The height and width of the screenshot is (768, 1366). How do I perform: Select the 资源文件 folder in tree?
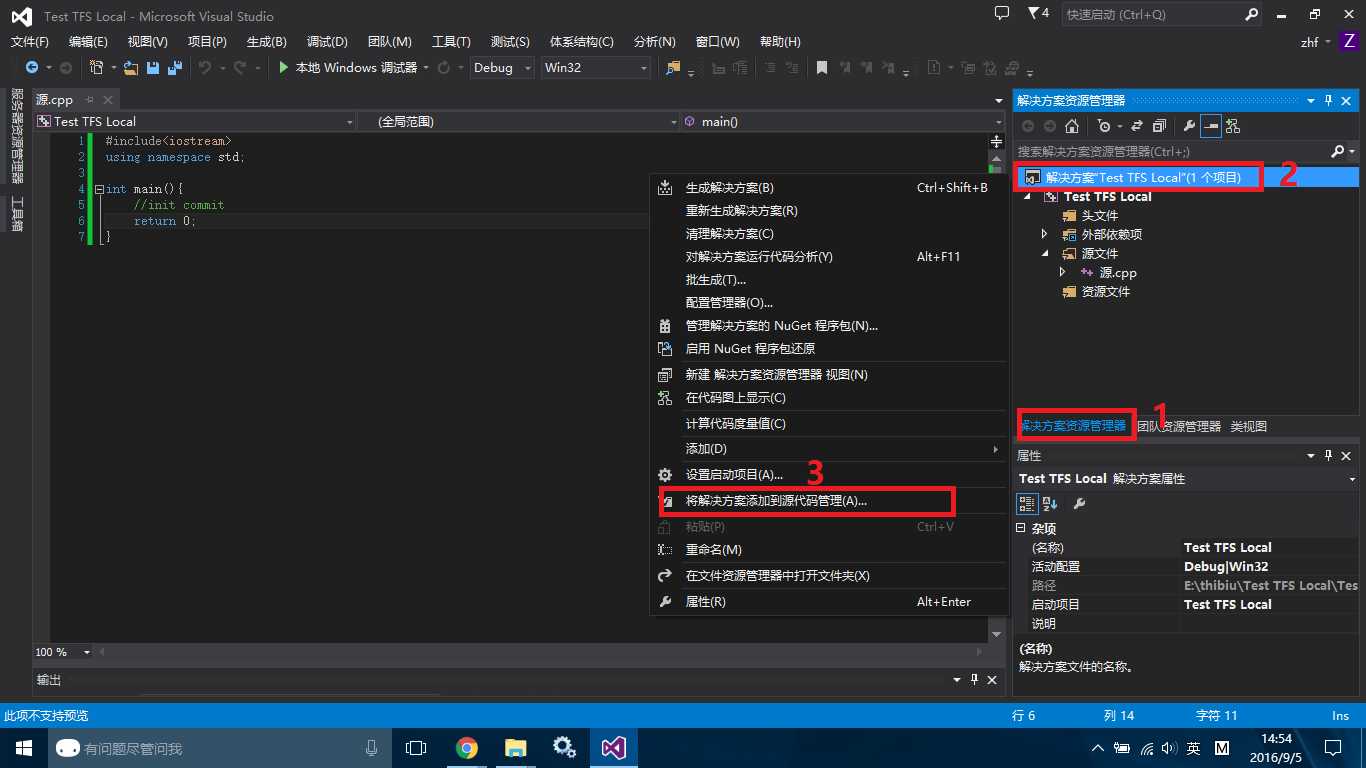tap(1105, 291)
